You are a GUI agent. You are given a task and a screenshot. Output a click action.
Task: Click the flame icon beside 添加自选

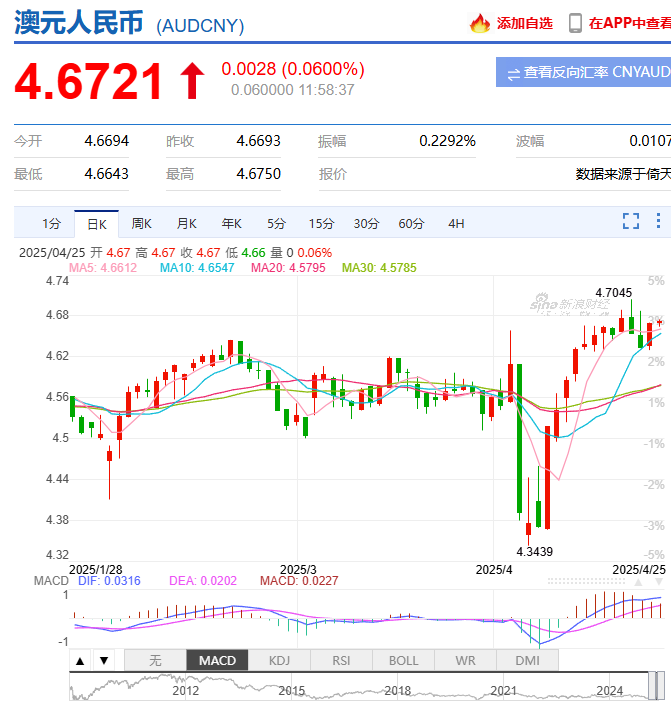click(x=479, y=23)
